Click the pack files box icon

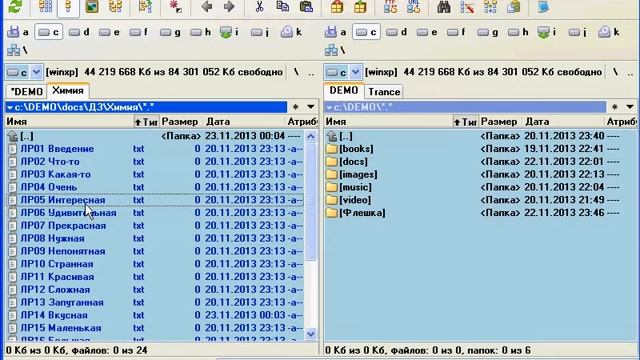(337, 7)
